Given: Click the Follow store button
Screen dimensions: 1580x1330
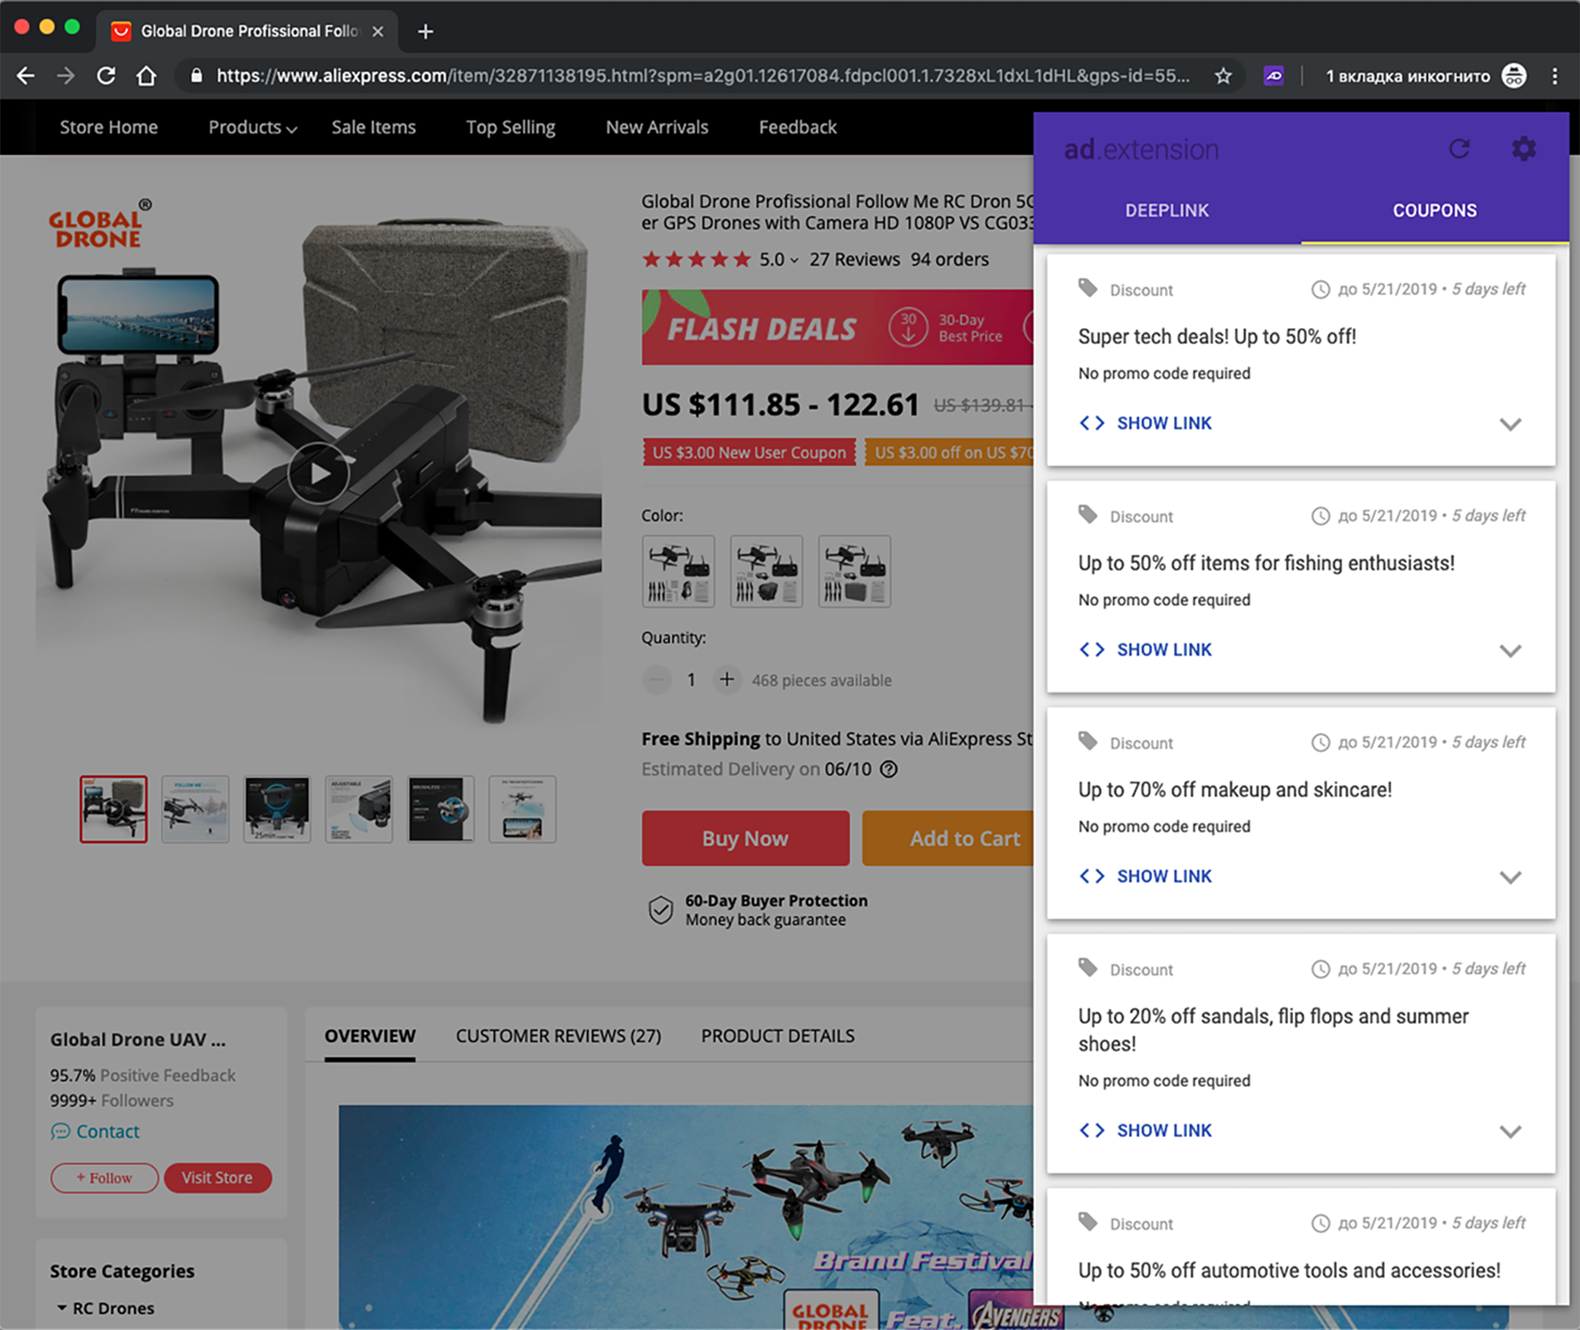Looking at the screenshot, I should tap(104, 1178).
